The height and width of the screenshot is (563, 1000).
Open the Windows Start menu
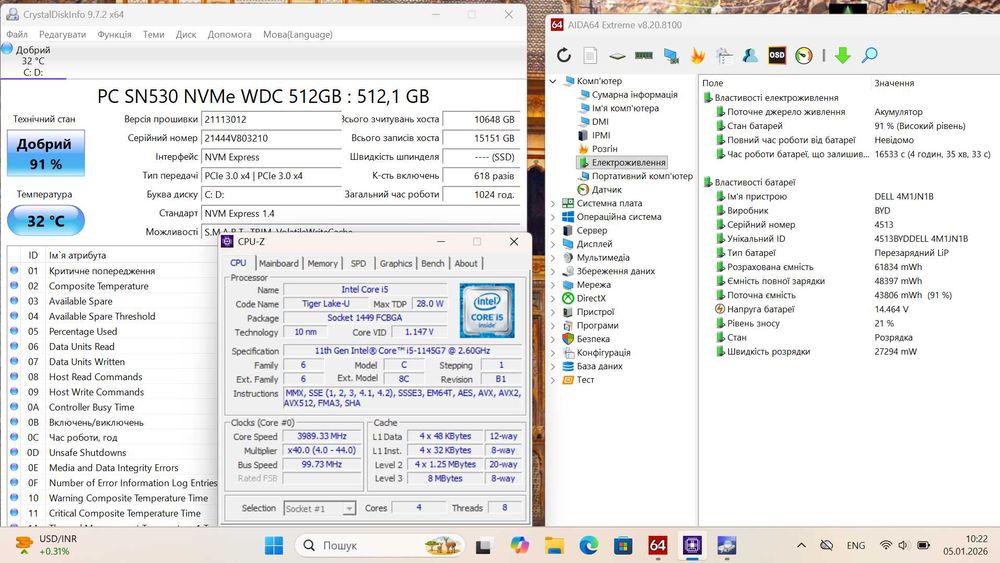tap(274, 545)
